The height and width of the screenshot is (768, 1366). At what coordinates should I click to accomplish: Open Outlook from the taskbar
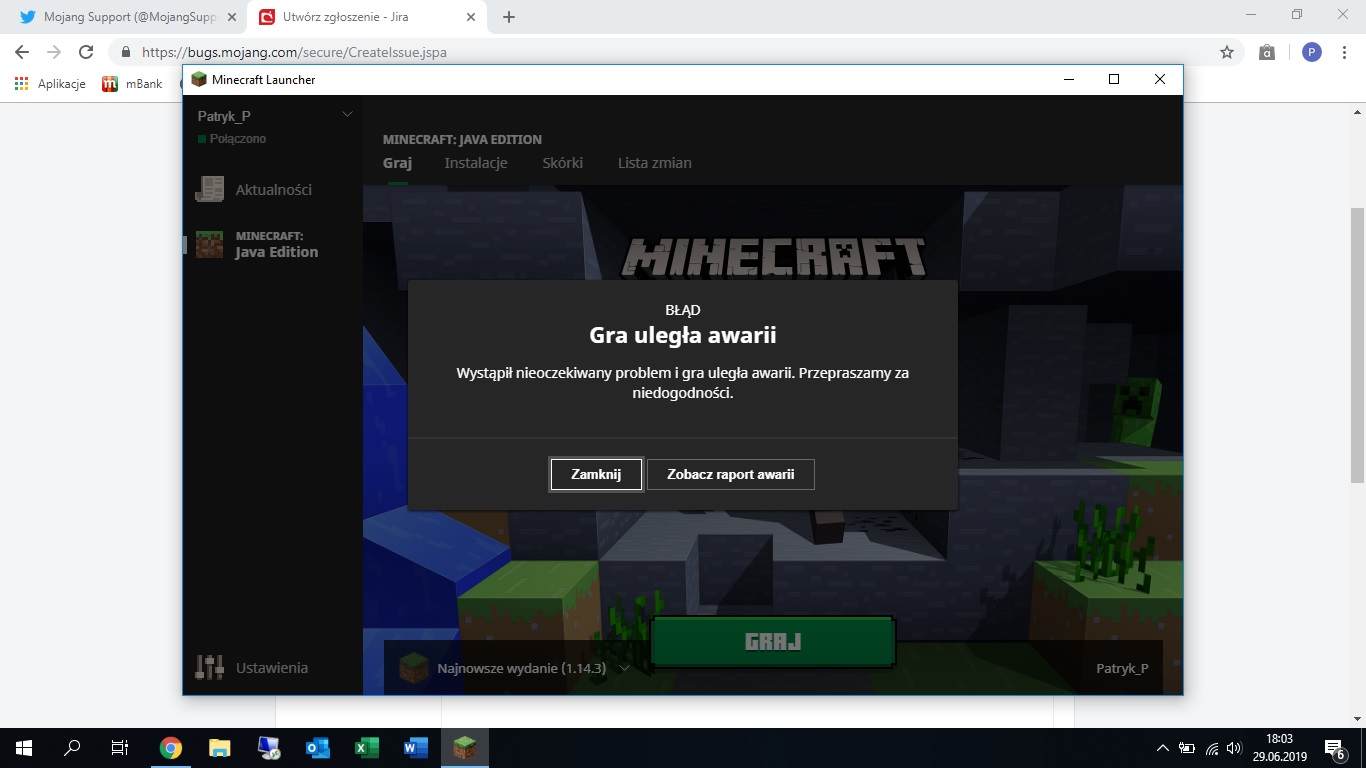click(x=318, y=748)
